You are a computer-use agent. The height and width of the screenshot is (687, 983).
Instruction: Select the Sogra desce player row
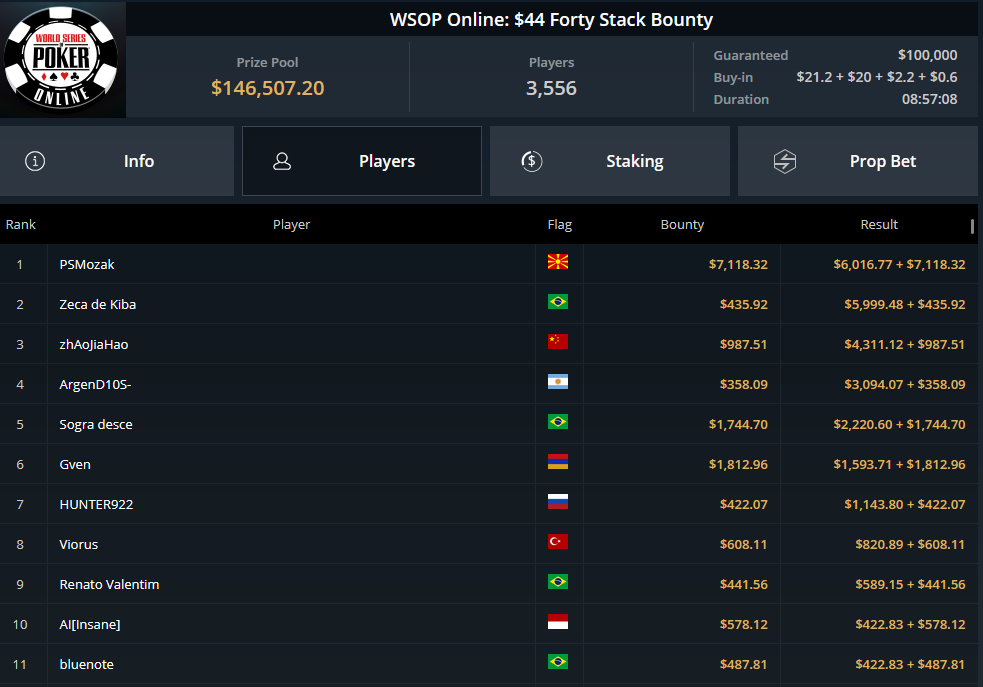[489, 424]
